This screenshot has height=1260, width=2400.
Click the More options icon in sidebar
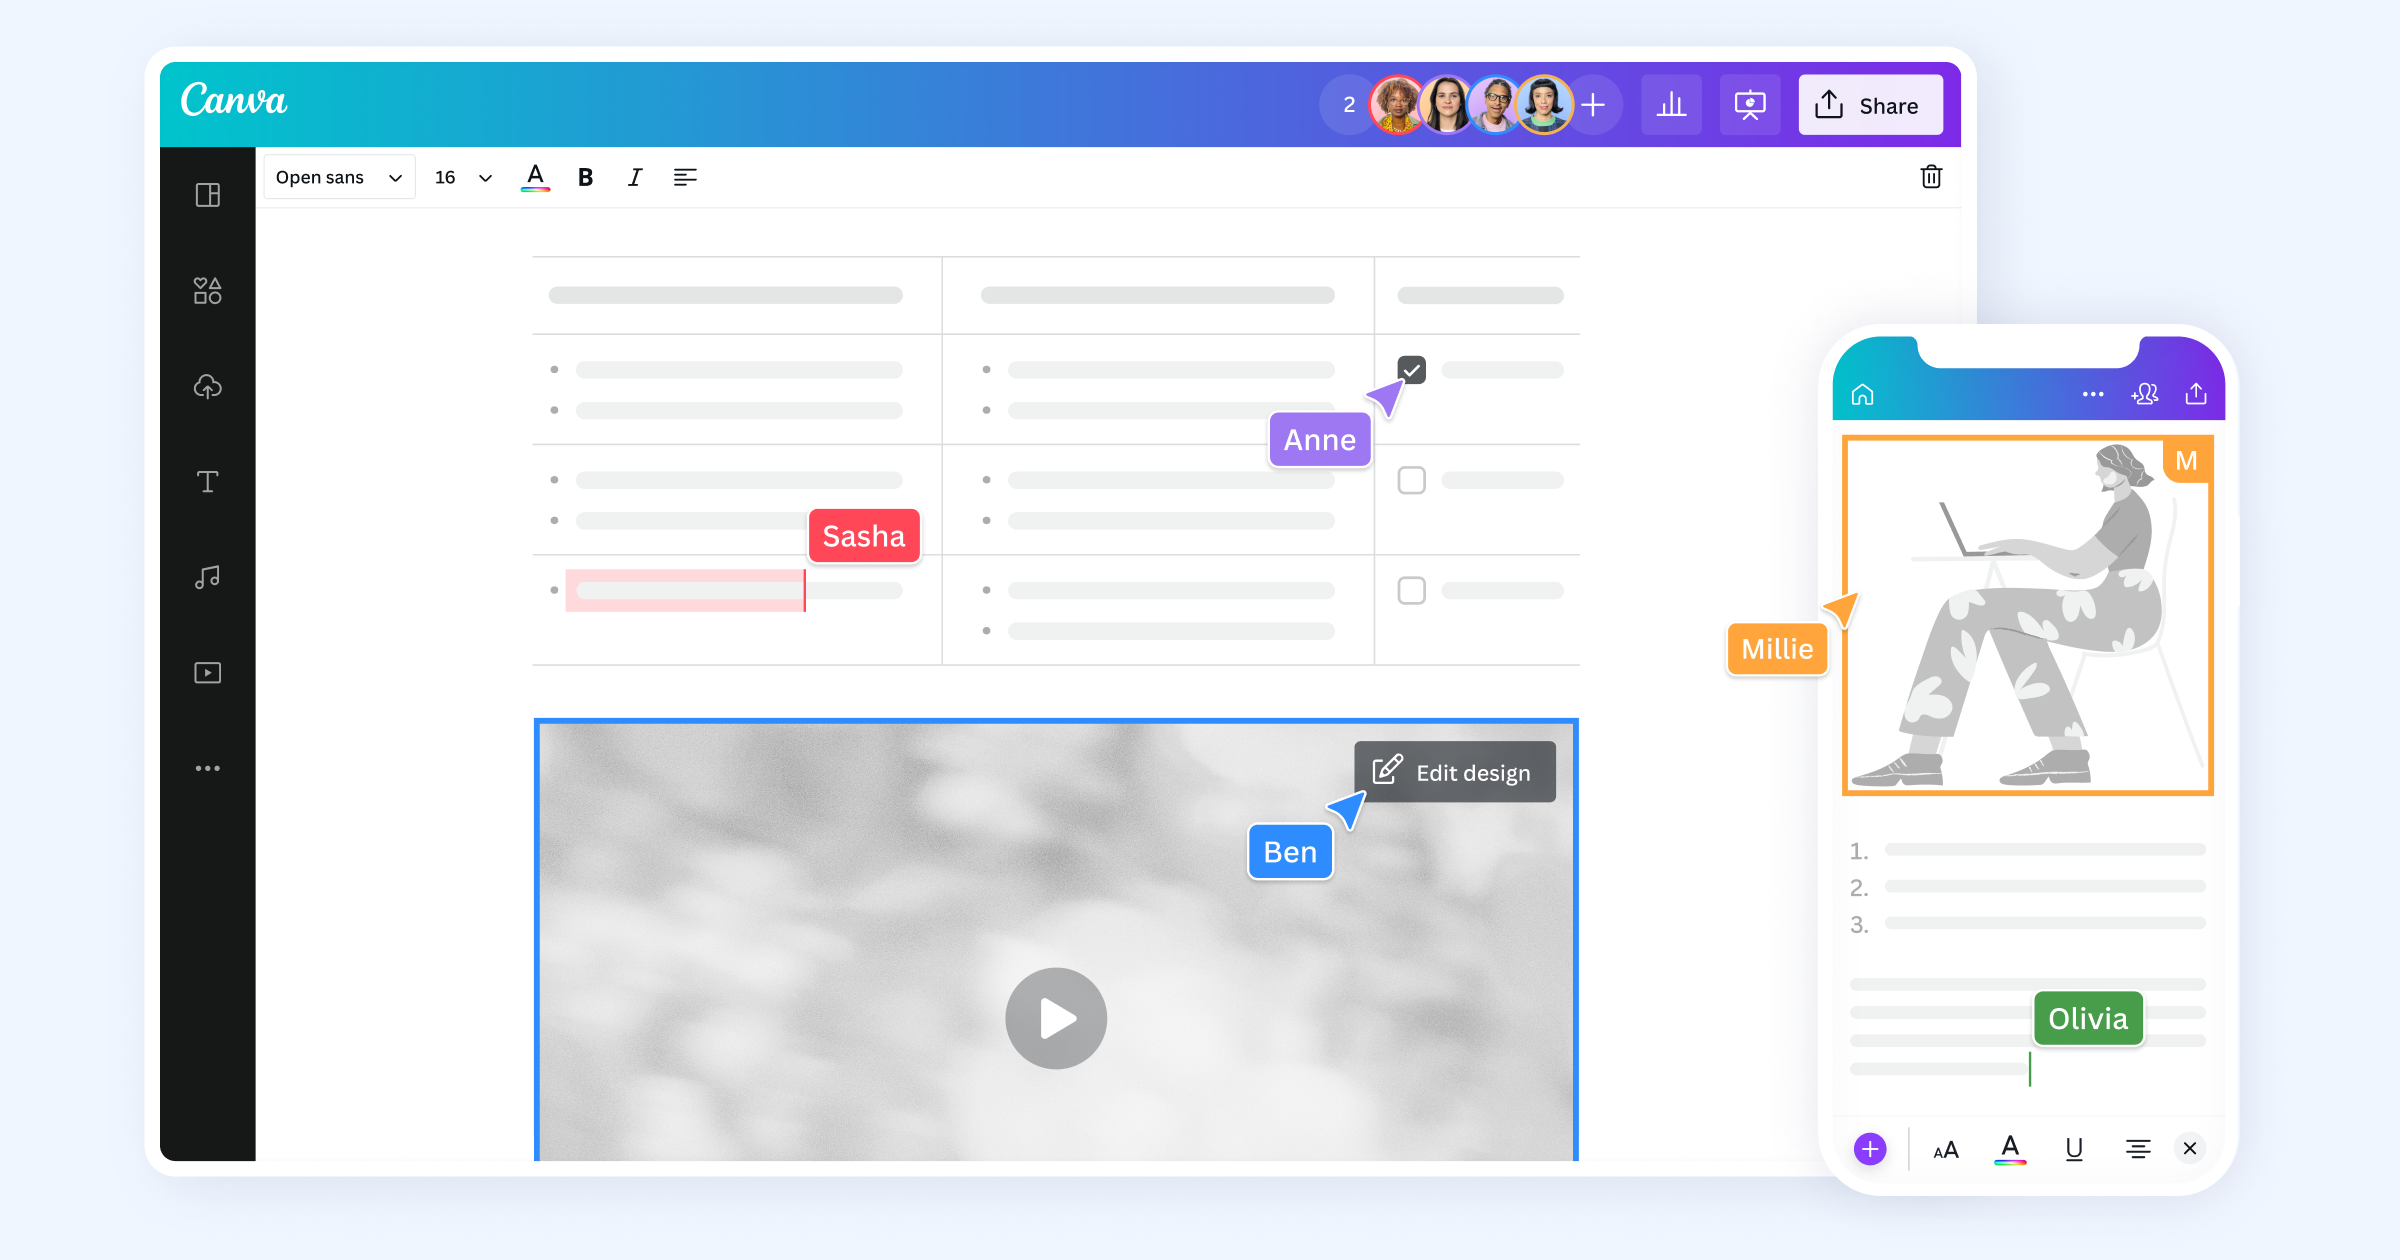tap(208, 770)
